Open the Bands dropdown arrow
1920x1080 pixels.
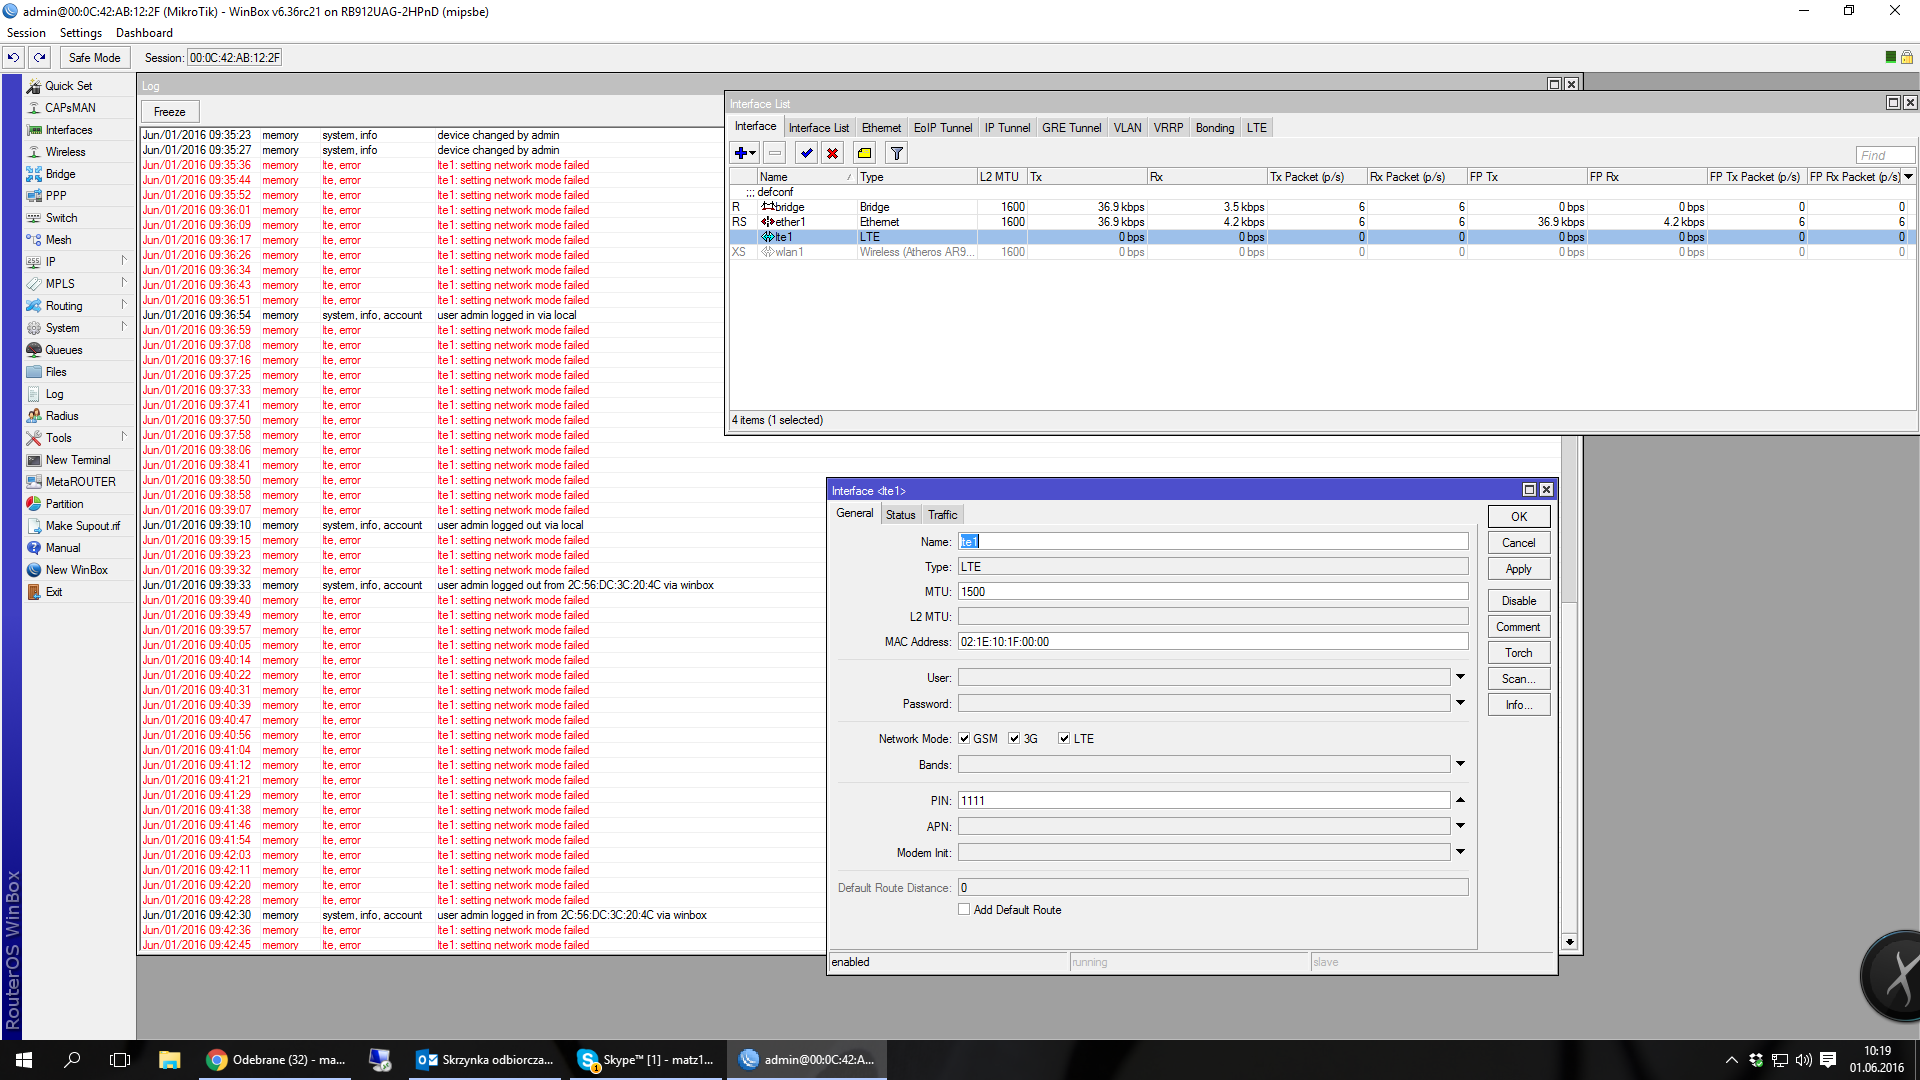1460,765
